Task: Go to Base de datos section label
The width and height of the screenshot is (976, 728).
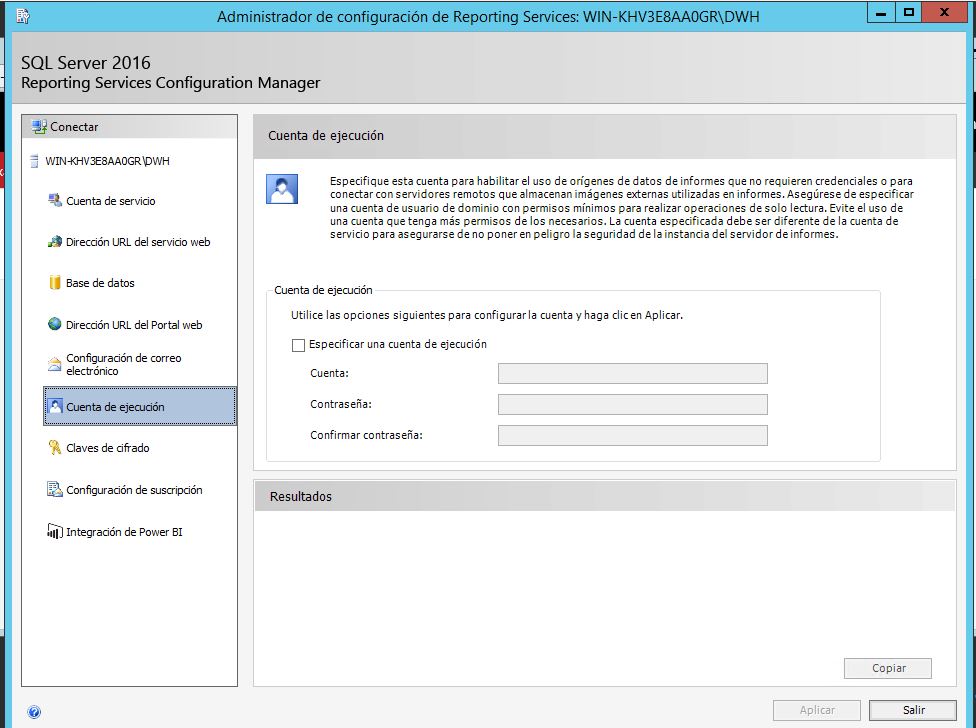Action: (x=100, y=283)
